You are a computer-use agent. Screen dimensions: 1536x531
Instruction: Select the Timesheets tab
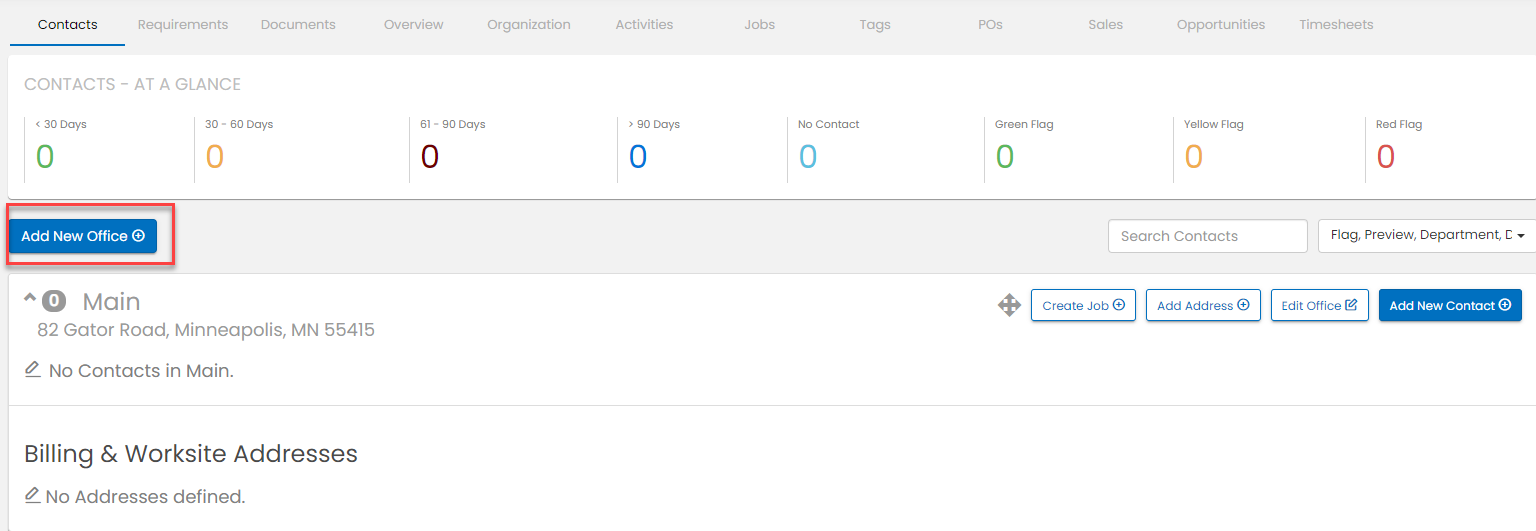(x=1336, y=24)
